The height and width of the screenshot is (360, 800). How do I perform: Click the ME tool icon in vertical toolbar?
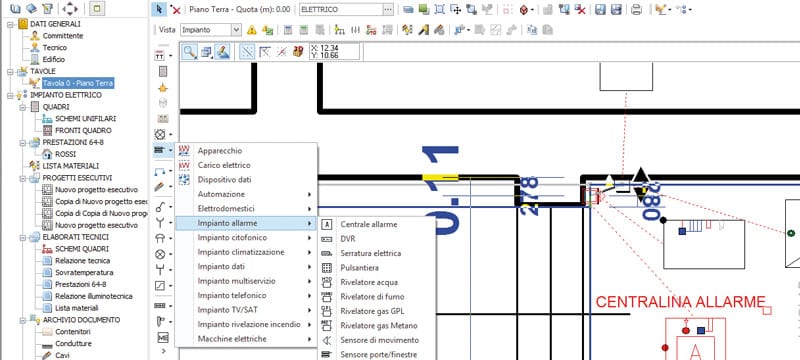[163, 337]
